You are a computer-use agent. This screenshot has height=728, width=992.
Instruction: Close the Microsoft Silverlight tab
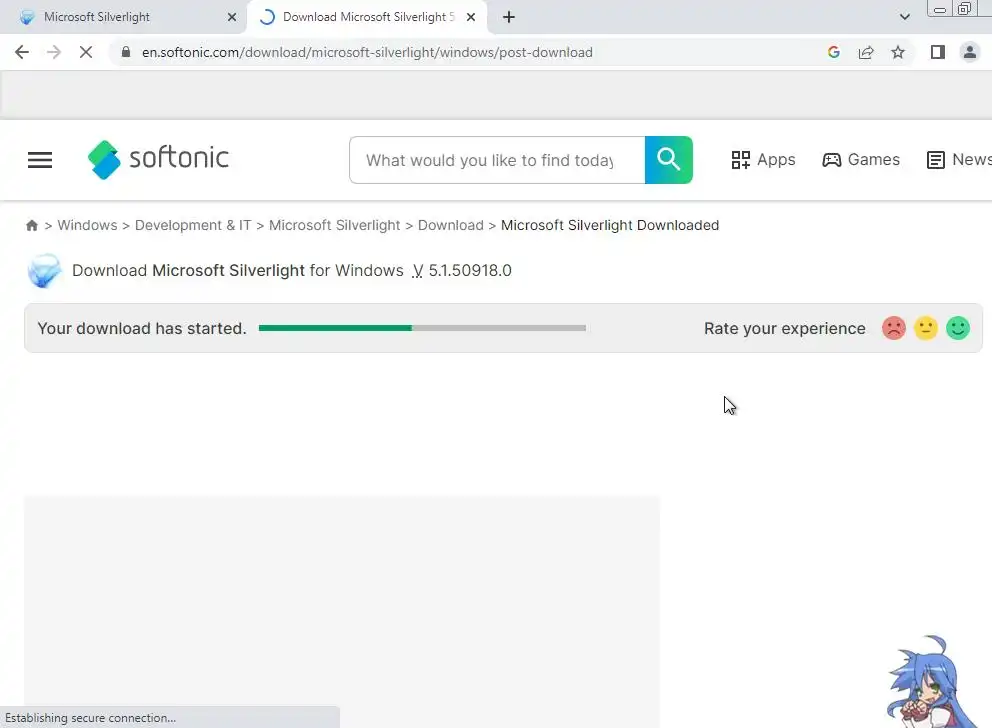pyautogui.click(x=232, y=17)
